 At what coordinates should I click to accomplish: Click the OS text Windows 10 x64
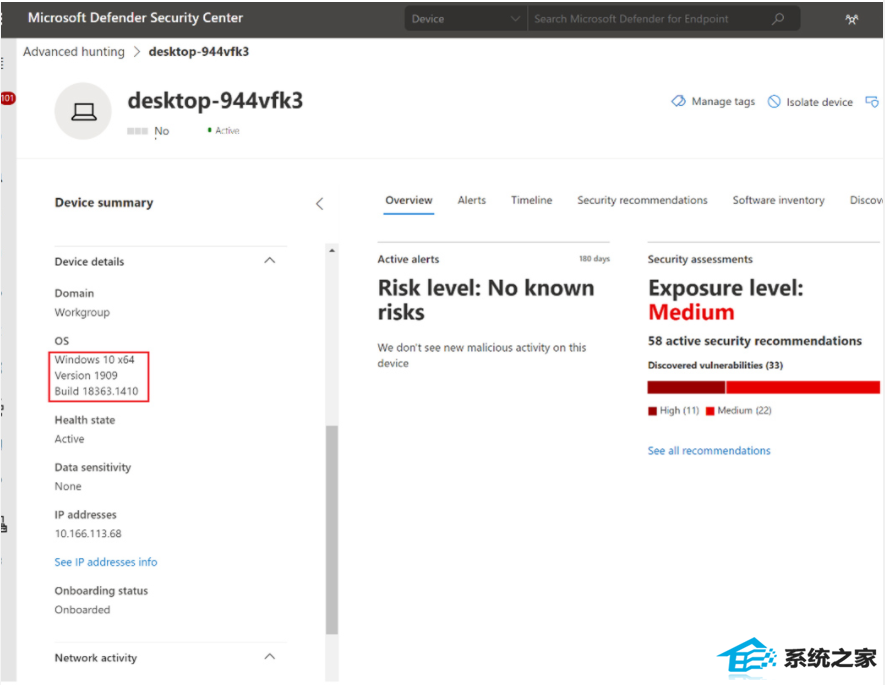tap(94, 360)
